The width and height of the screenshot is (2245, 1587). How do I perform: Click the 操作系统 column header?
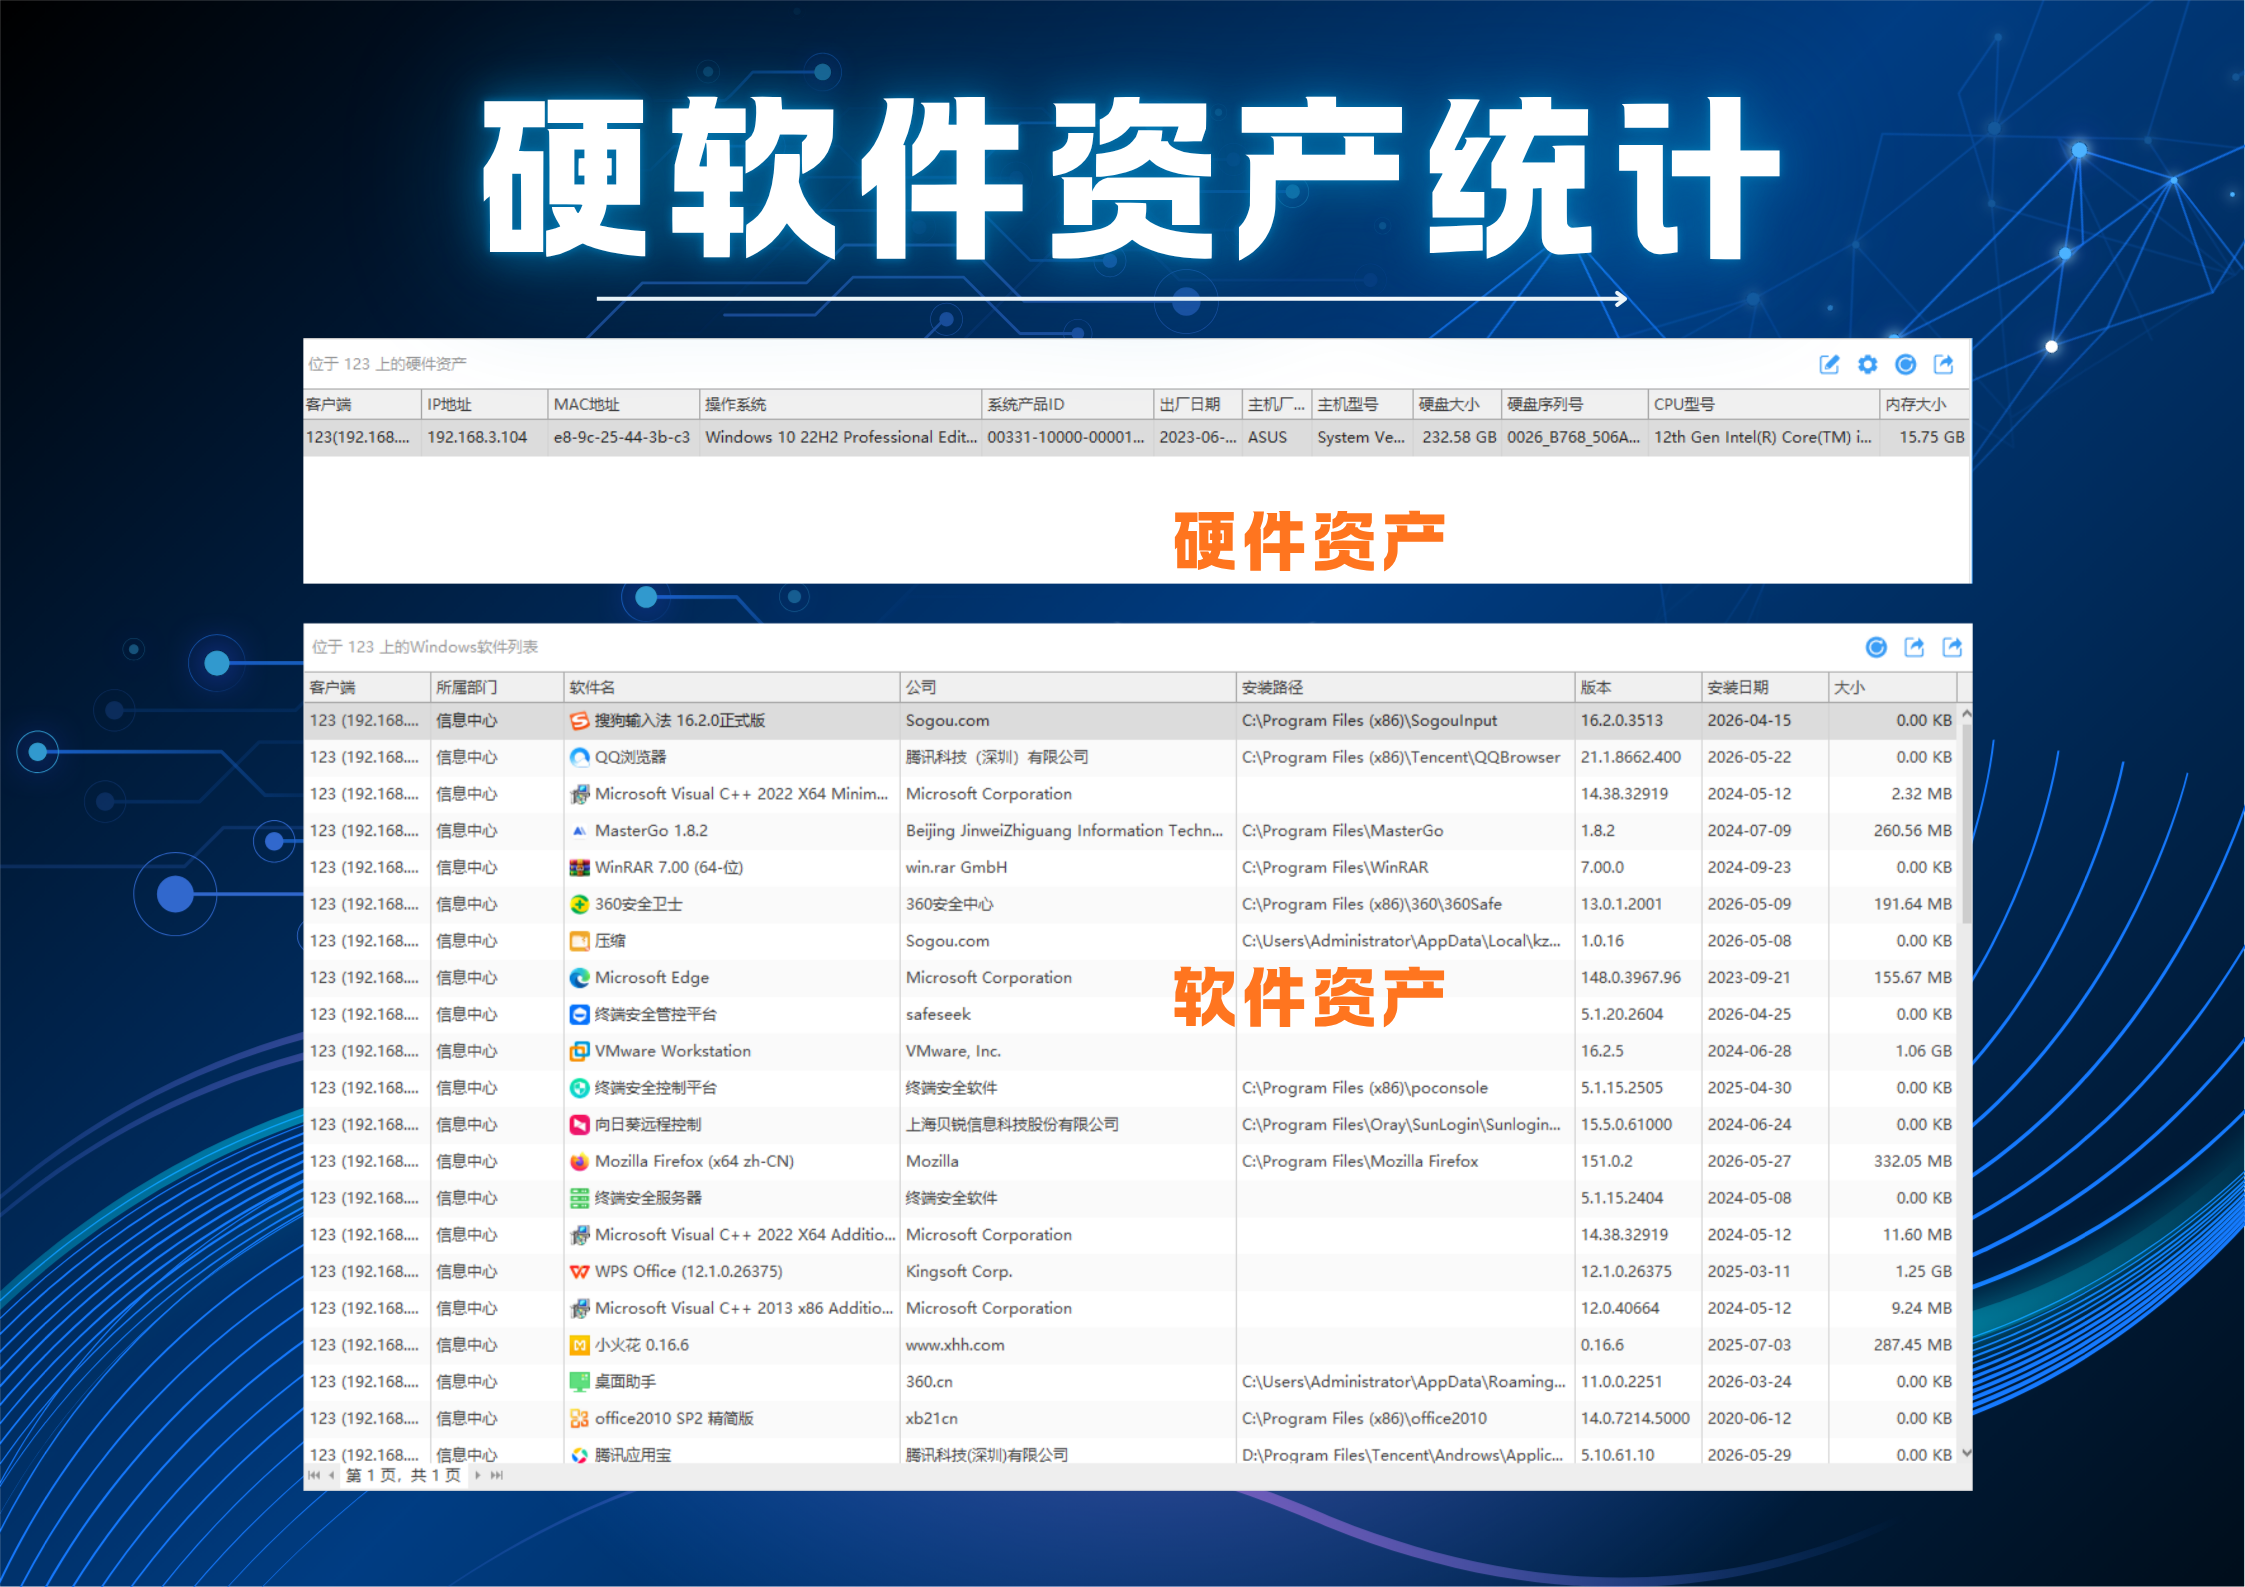[x=840, y=404]
